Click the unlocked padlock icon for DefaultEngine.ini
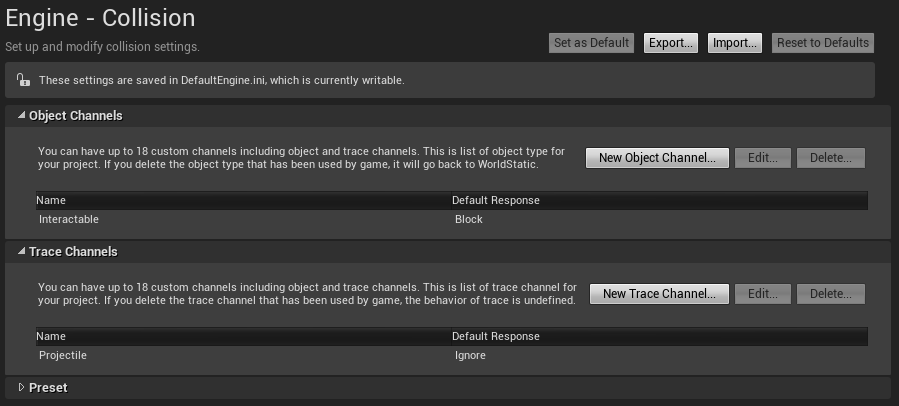Image resolution: width=899 pixels, height=406 pixels. (23, 80)
